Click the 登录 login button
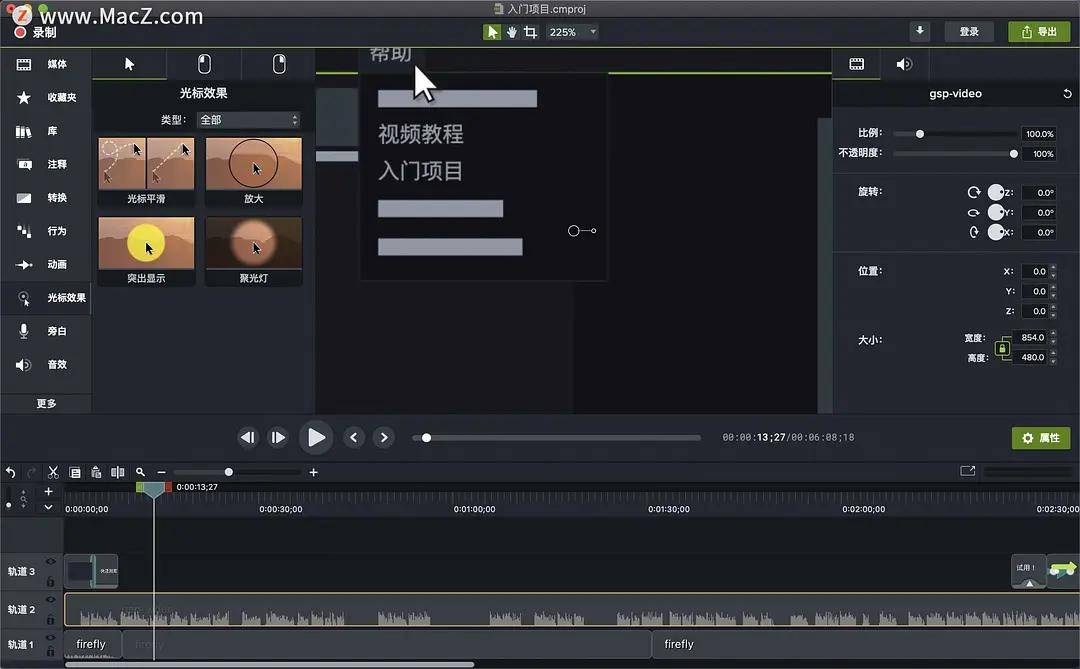Image resolution: width=1080 pixels, height=669 pixels. click(x=969, y=32)
